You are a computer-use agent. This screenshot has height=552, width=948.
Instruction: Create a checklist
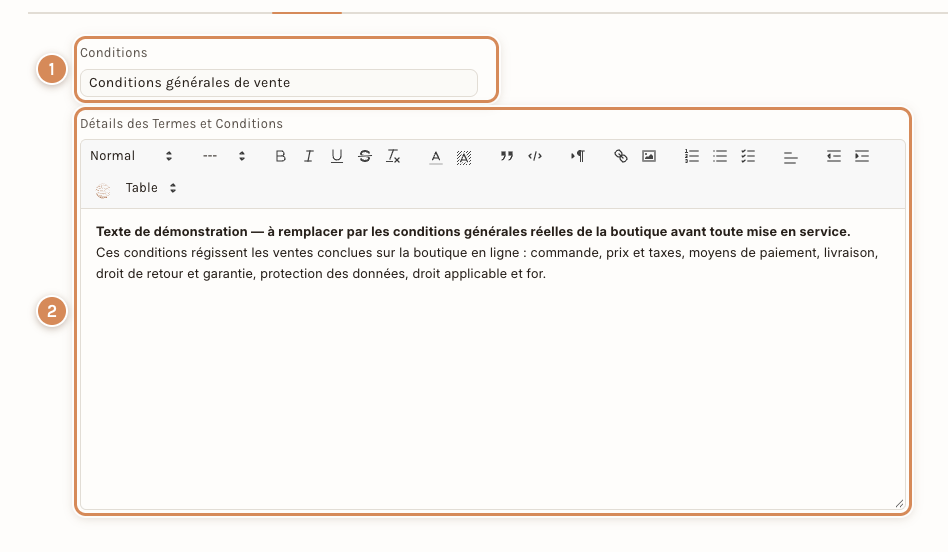click(x=748, y=156)
